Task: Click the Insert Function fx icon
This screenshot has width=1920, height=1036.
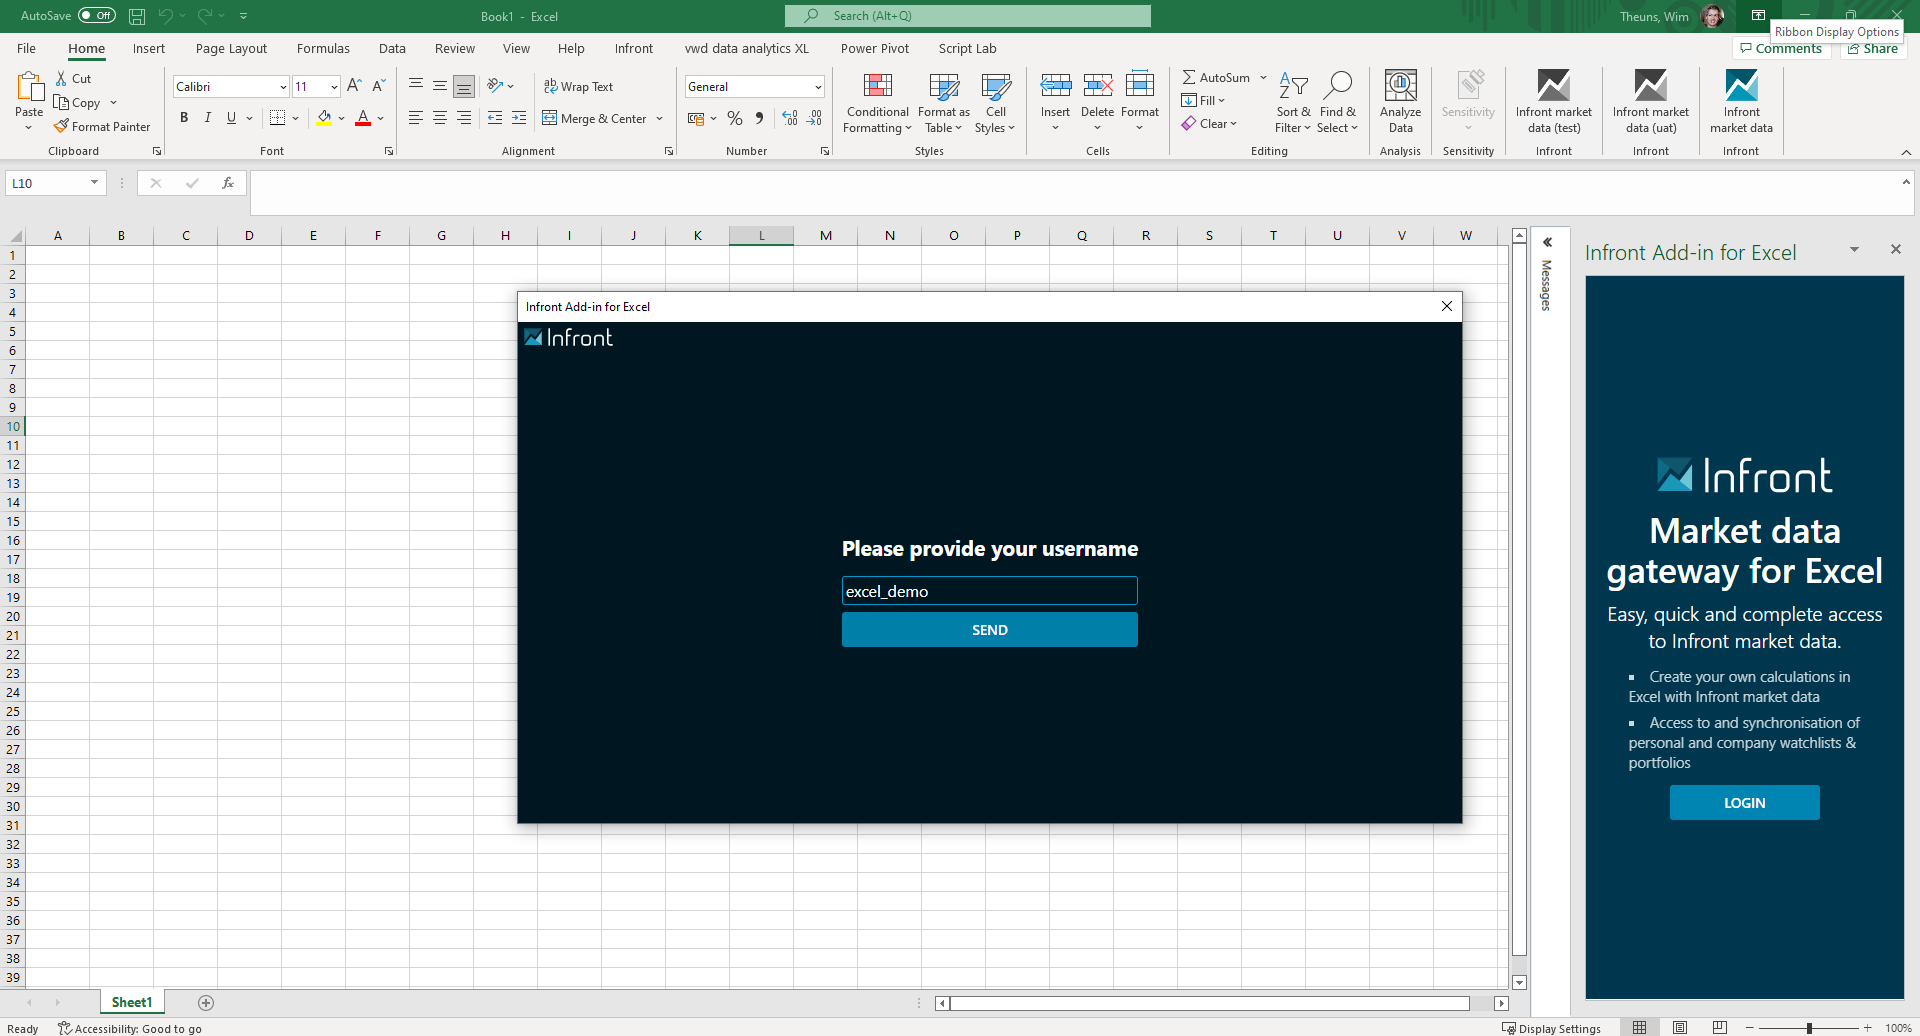Action: click(x=228, y=183)
